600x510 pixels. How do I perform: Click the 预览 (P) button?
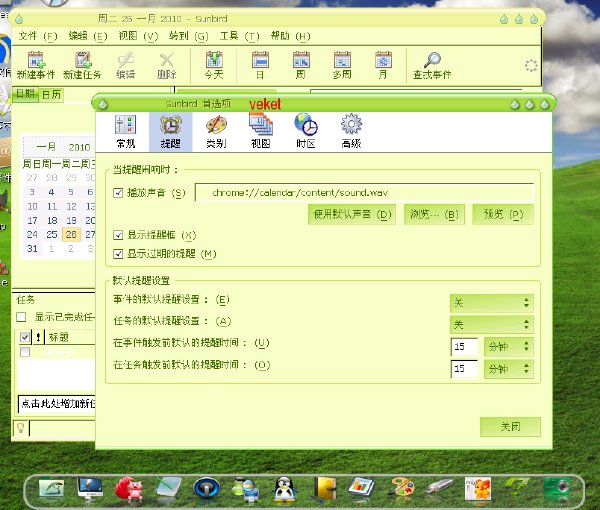pyautogui.click(x=503, y=214)
